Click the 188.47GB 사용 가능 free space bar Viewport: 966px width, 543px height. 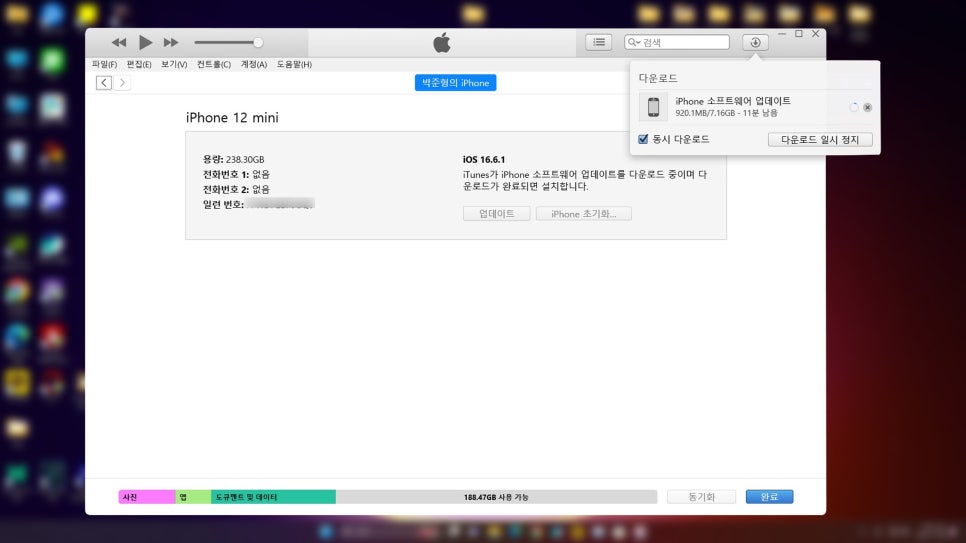pos(497,497)
